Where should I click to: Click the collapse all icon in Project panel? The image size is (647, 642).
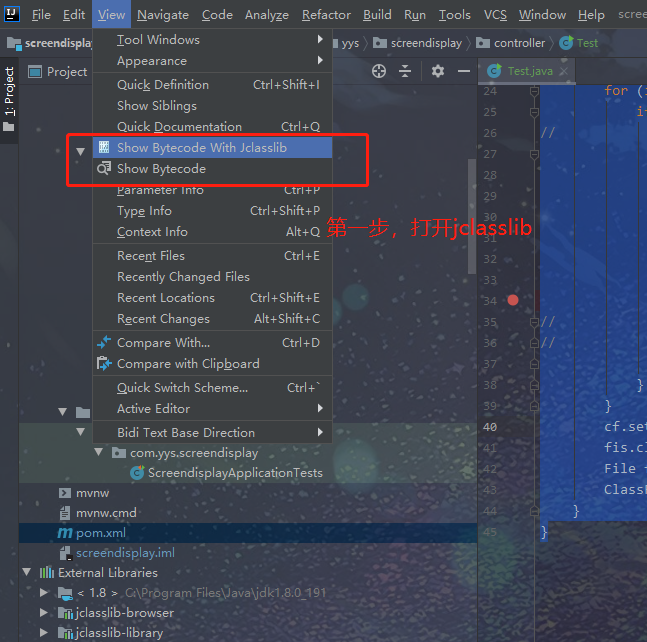click(x=405, y=71)
